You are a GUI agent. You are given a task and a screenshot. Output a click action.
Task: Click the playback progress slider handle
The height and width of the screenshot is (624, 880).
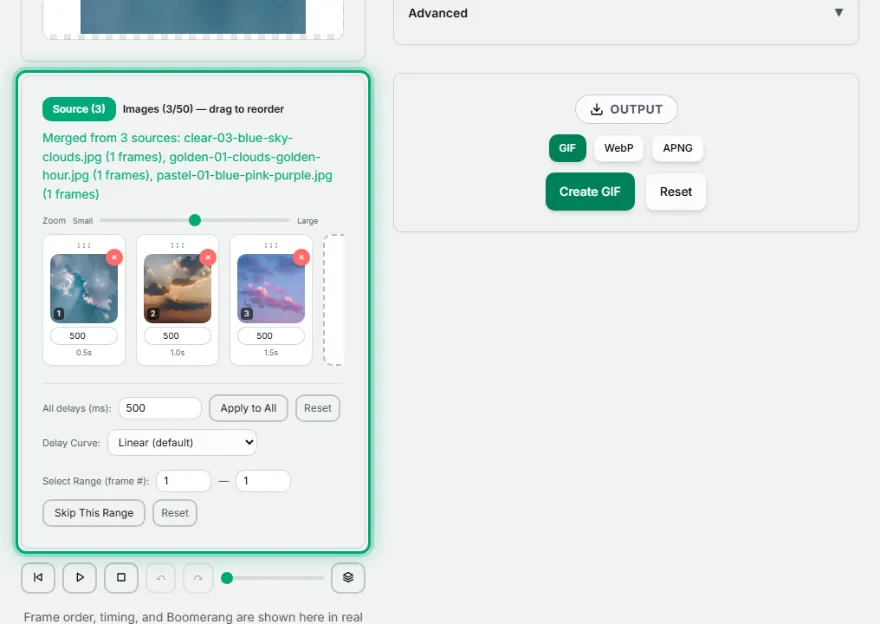227,578
